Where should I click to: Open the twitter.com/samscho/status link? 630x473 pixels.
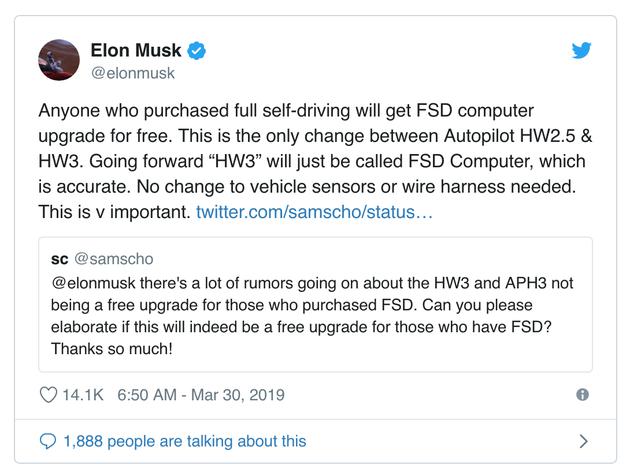tap(314, 212)
